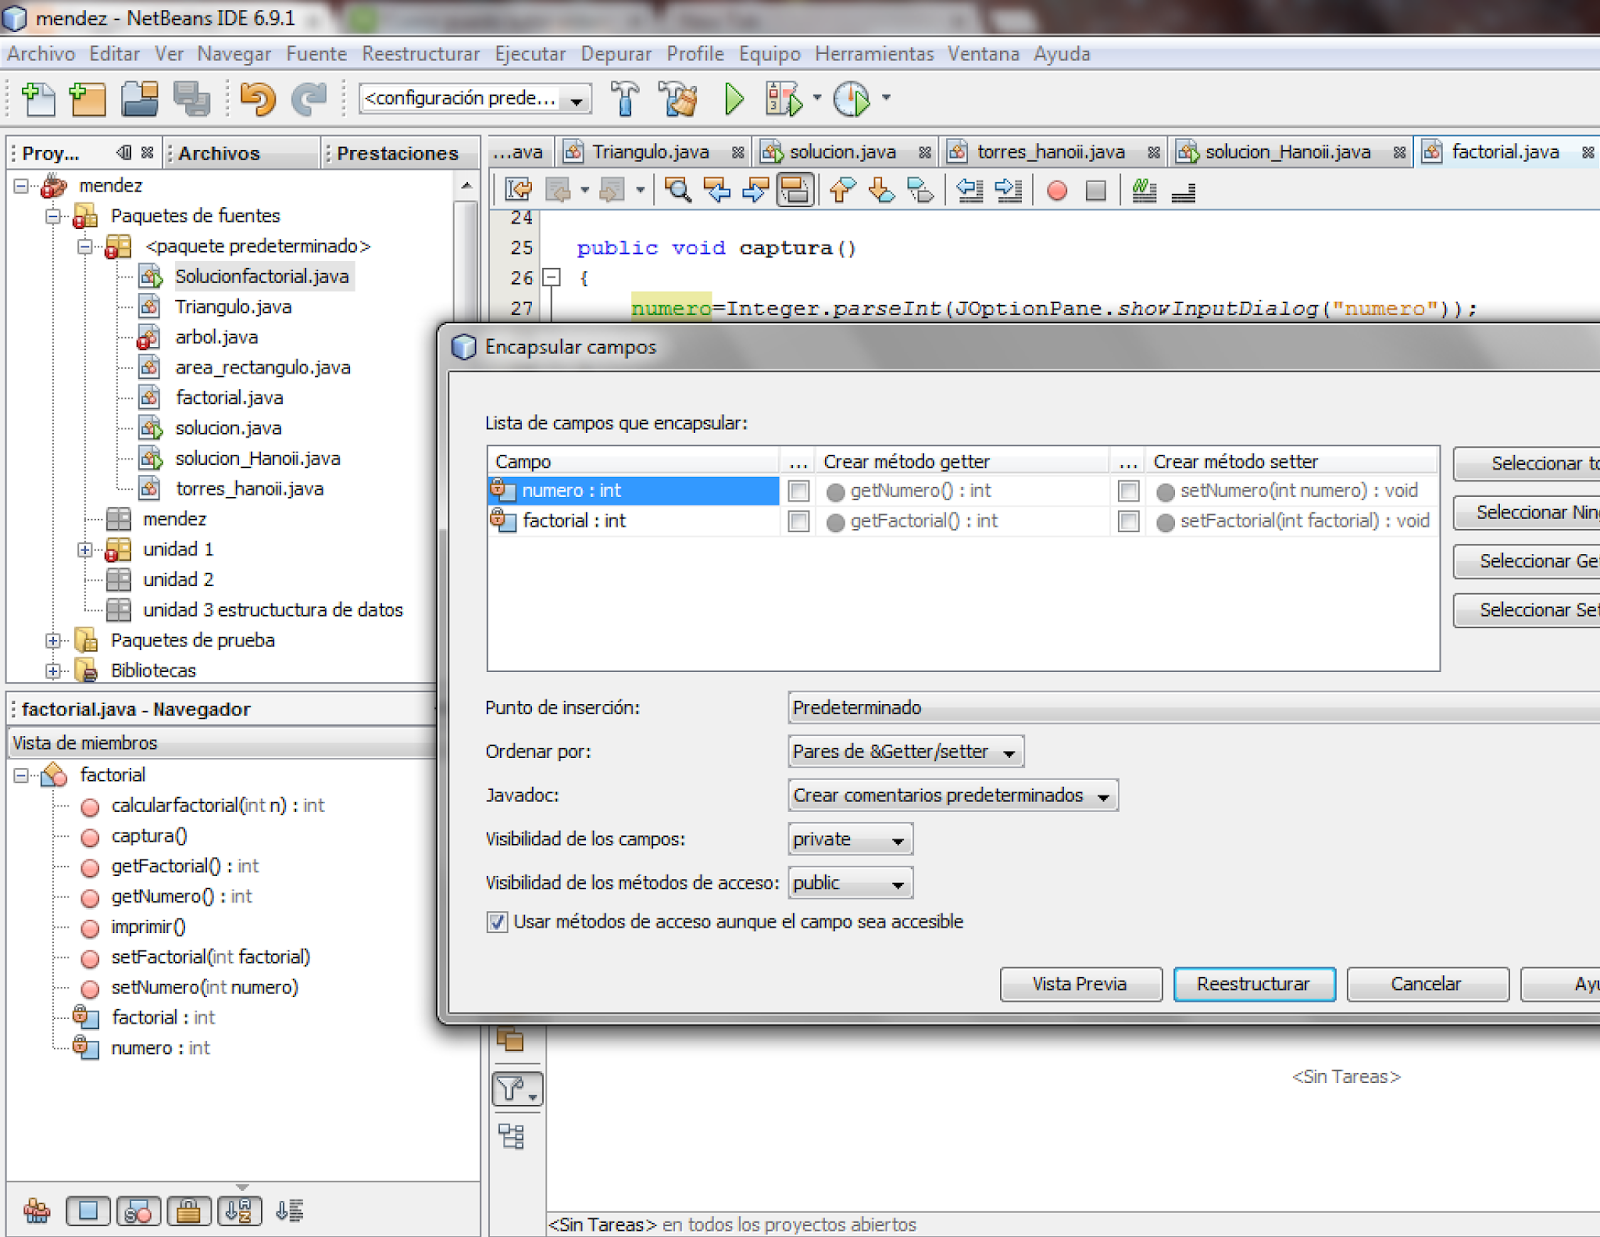Uncheck Usar métodos de acceso aunque el campo sea accesible

point(497,922)
